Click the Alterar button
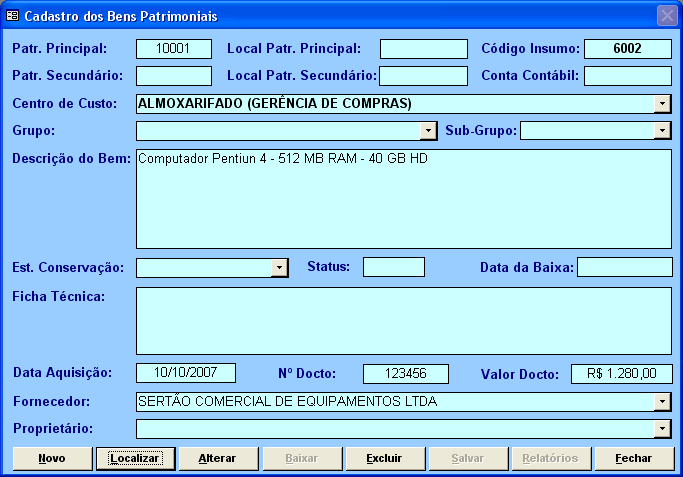Viewport: 683px width, 477px height. pyautogui.click(x=217, y=458)
